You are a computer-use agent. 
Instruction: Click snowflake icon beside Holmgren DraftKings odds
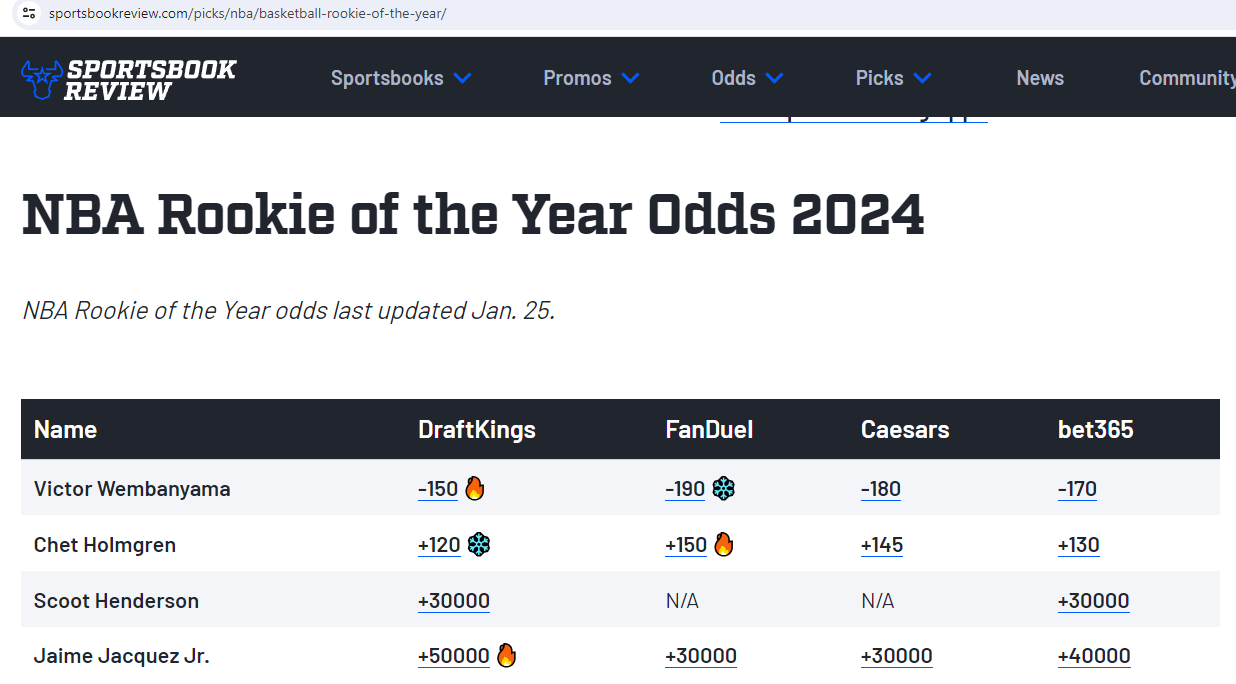[x=479, y=545]
